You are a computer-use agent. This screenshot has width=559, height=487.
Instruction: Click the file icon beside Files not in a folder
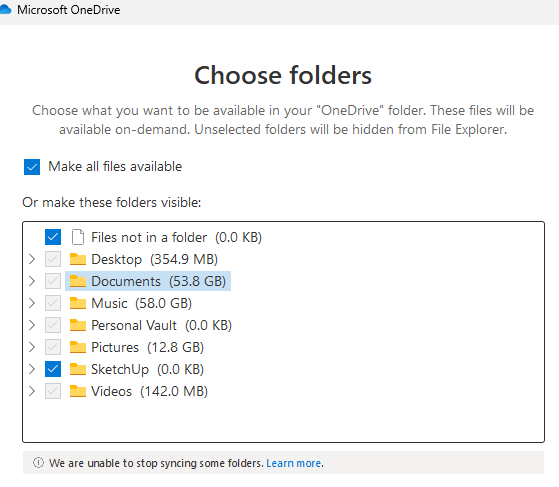[78, 237]
